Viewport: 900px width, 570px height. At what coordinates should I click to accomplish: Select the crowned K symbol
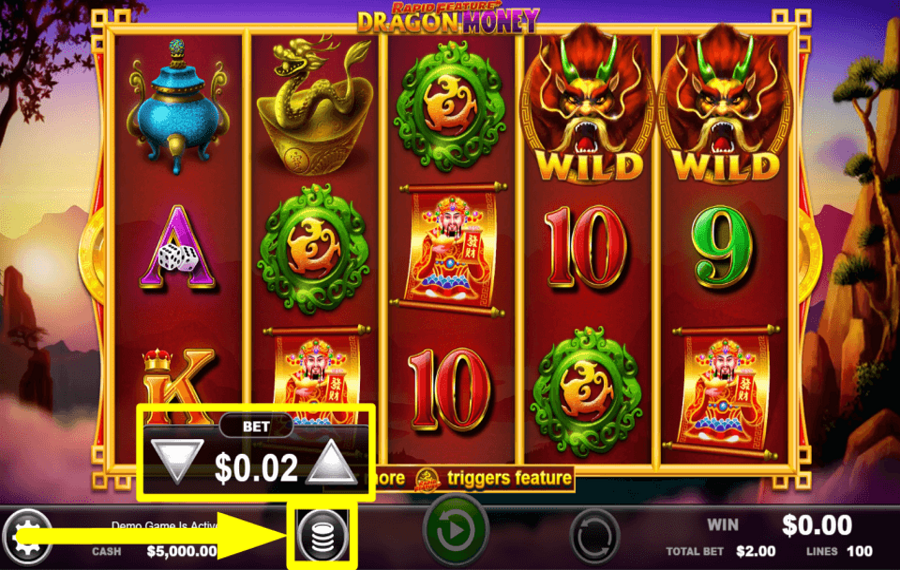(177, 379)
